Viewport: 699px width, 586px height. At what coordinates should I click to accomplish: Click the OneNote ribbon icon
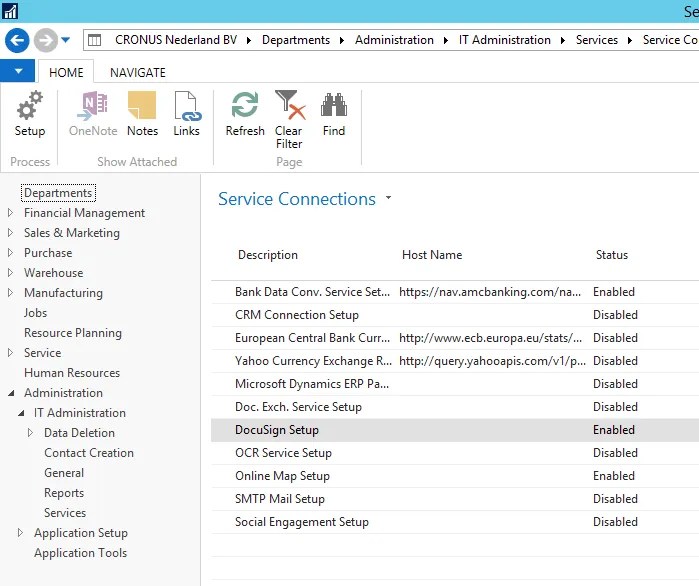click(93, 114)
